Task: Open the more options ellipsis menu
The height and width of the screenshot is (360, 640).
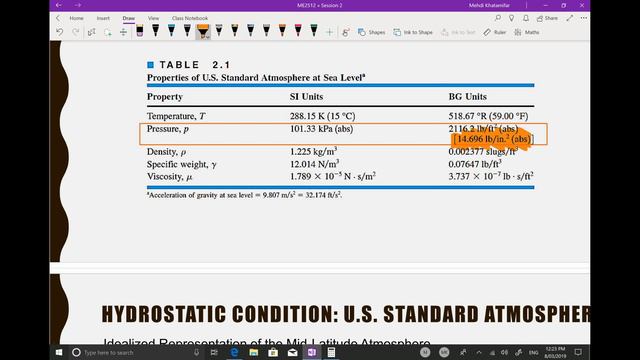Action: pyautogui.click(x=584, y=18)
